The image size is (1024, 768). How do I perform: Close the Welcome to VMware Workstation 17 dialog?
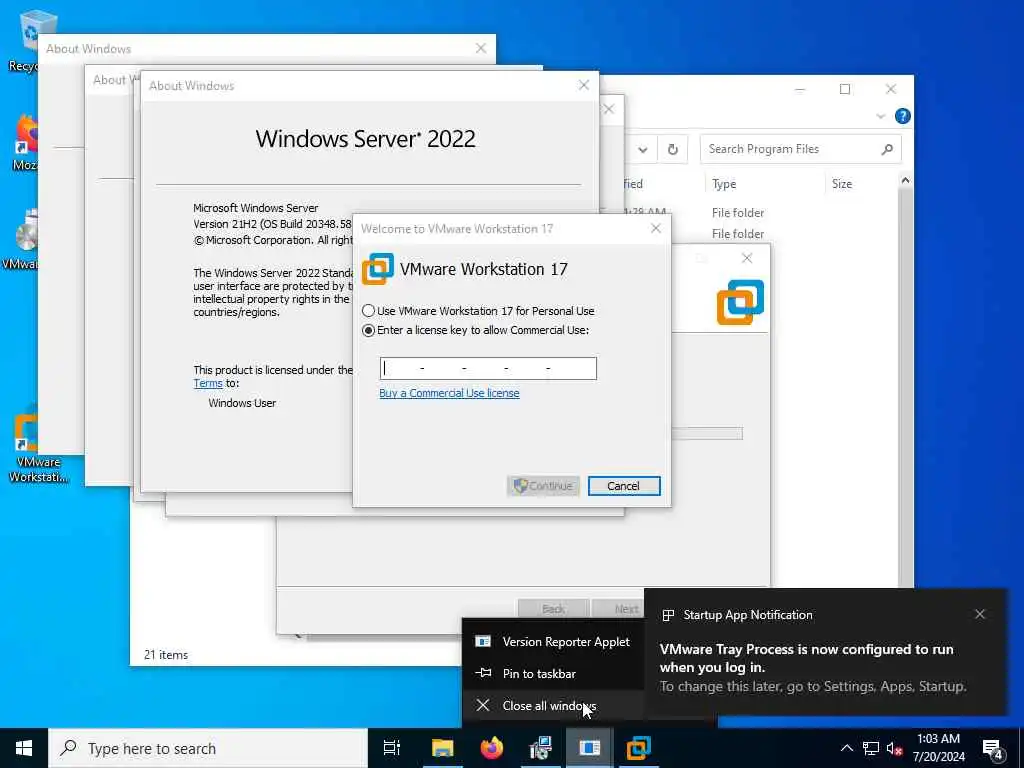(x=656, y=228)
